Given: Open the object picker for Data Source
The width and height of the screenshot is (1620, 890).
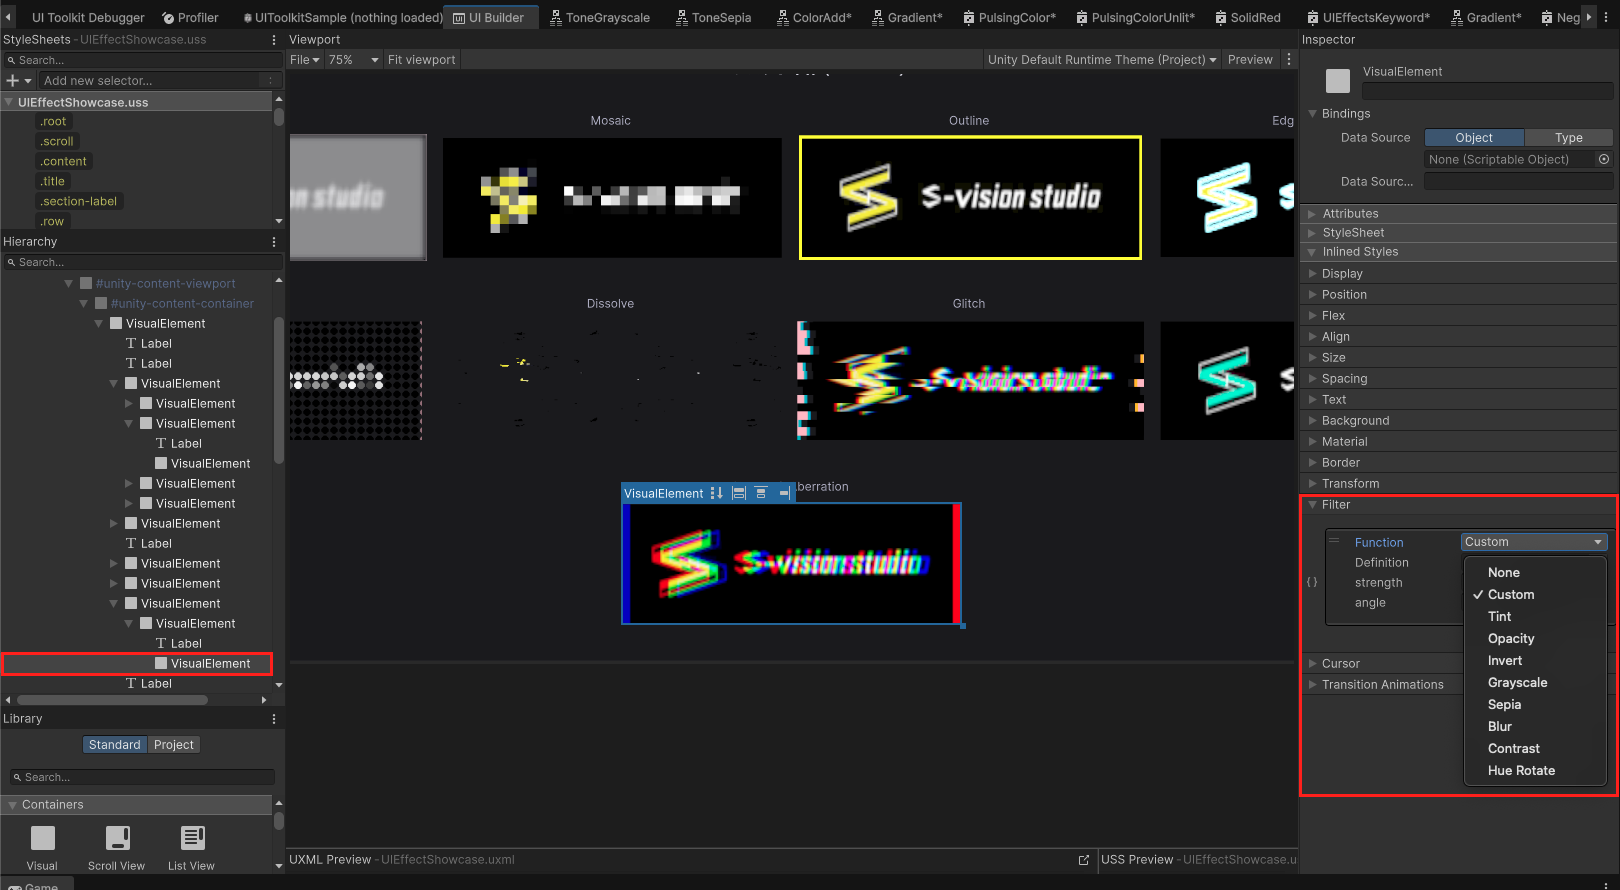Looking at the screenshot, I should click(1604, 159).
